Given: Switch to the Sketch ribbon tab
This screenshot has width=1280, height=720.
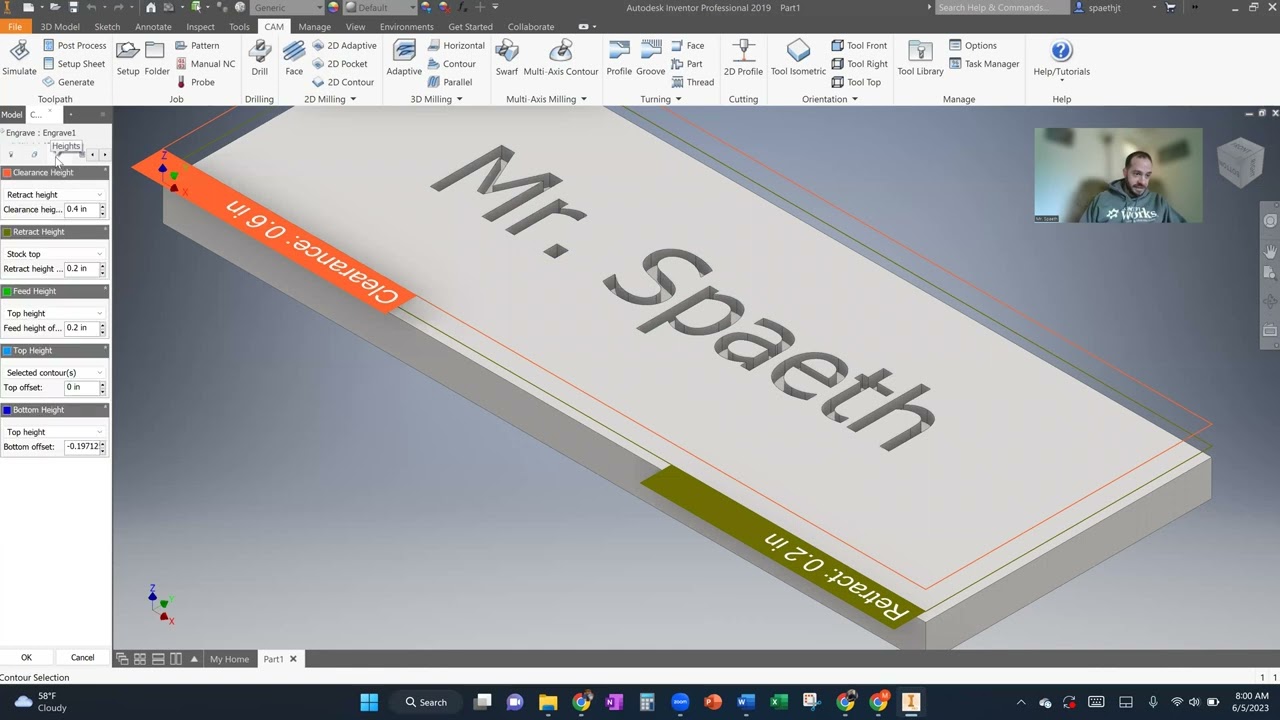Looking at the screenshot, I should (107, 27).
